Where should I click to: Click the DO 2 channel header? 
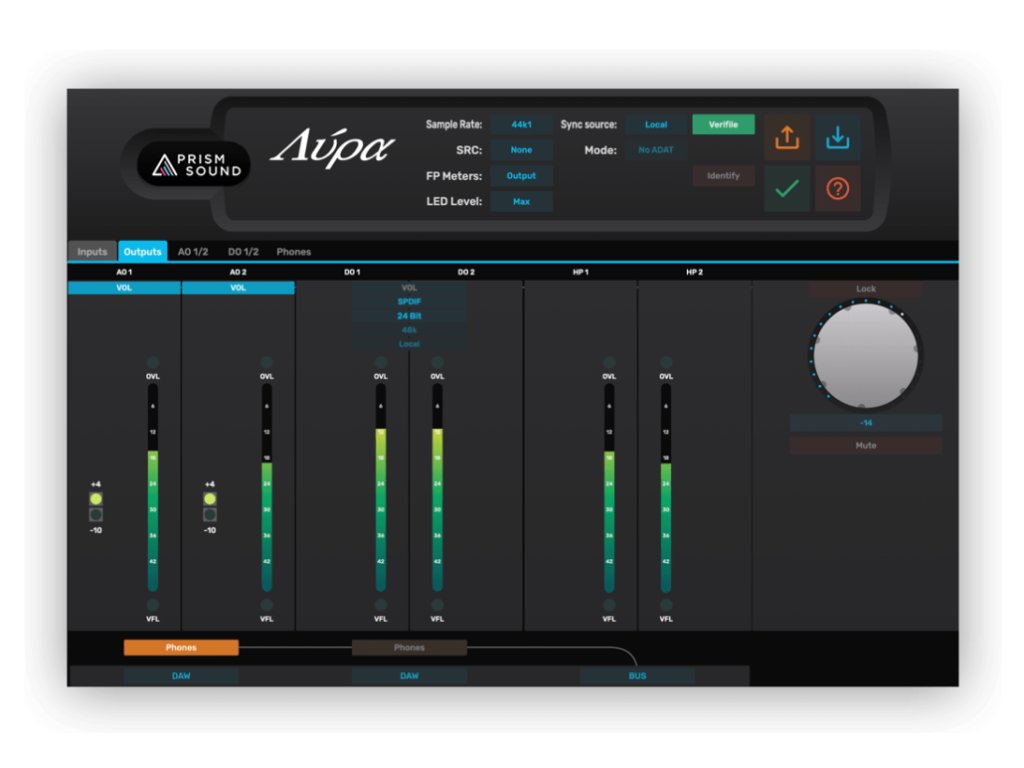466,272
